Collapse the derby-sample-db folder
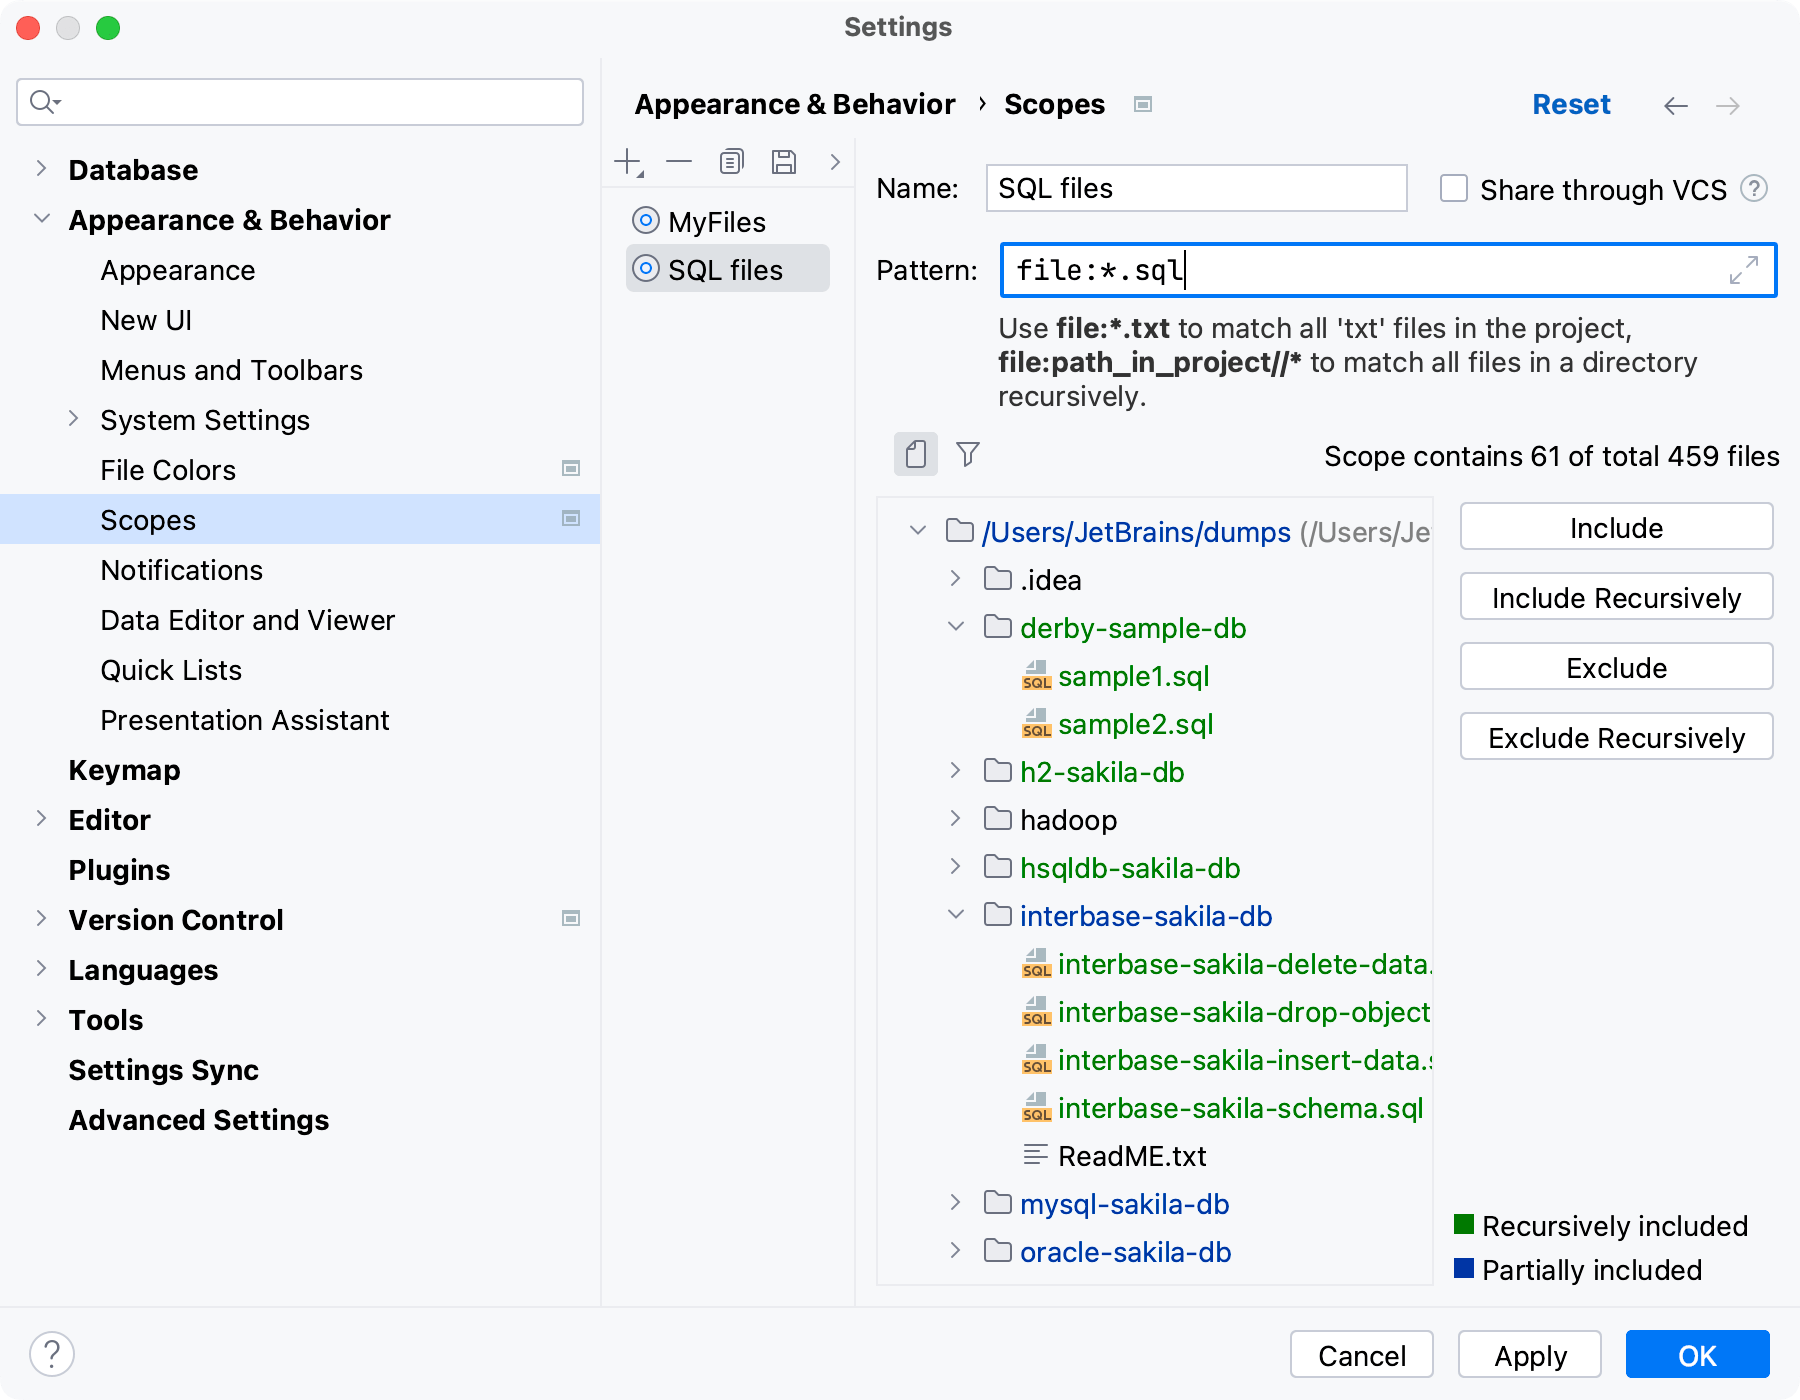Image resolution: width=1800 pixels, height=1400 pixels. (x=956, y=627)
